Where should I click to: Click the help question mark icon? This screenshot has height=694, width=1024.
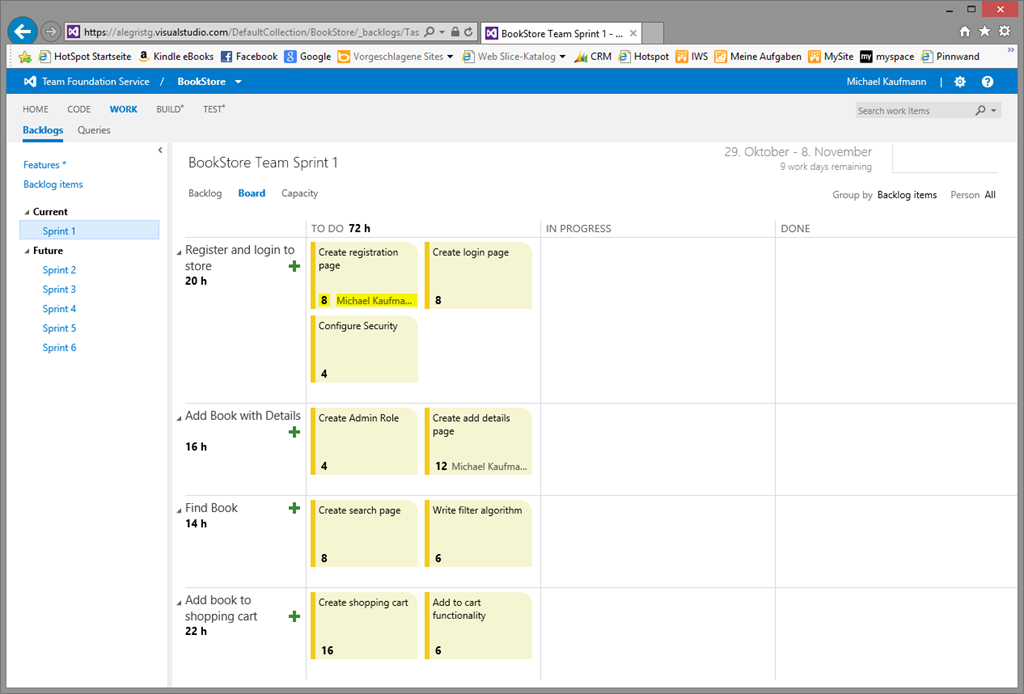(987, 82)
